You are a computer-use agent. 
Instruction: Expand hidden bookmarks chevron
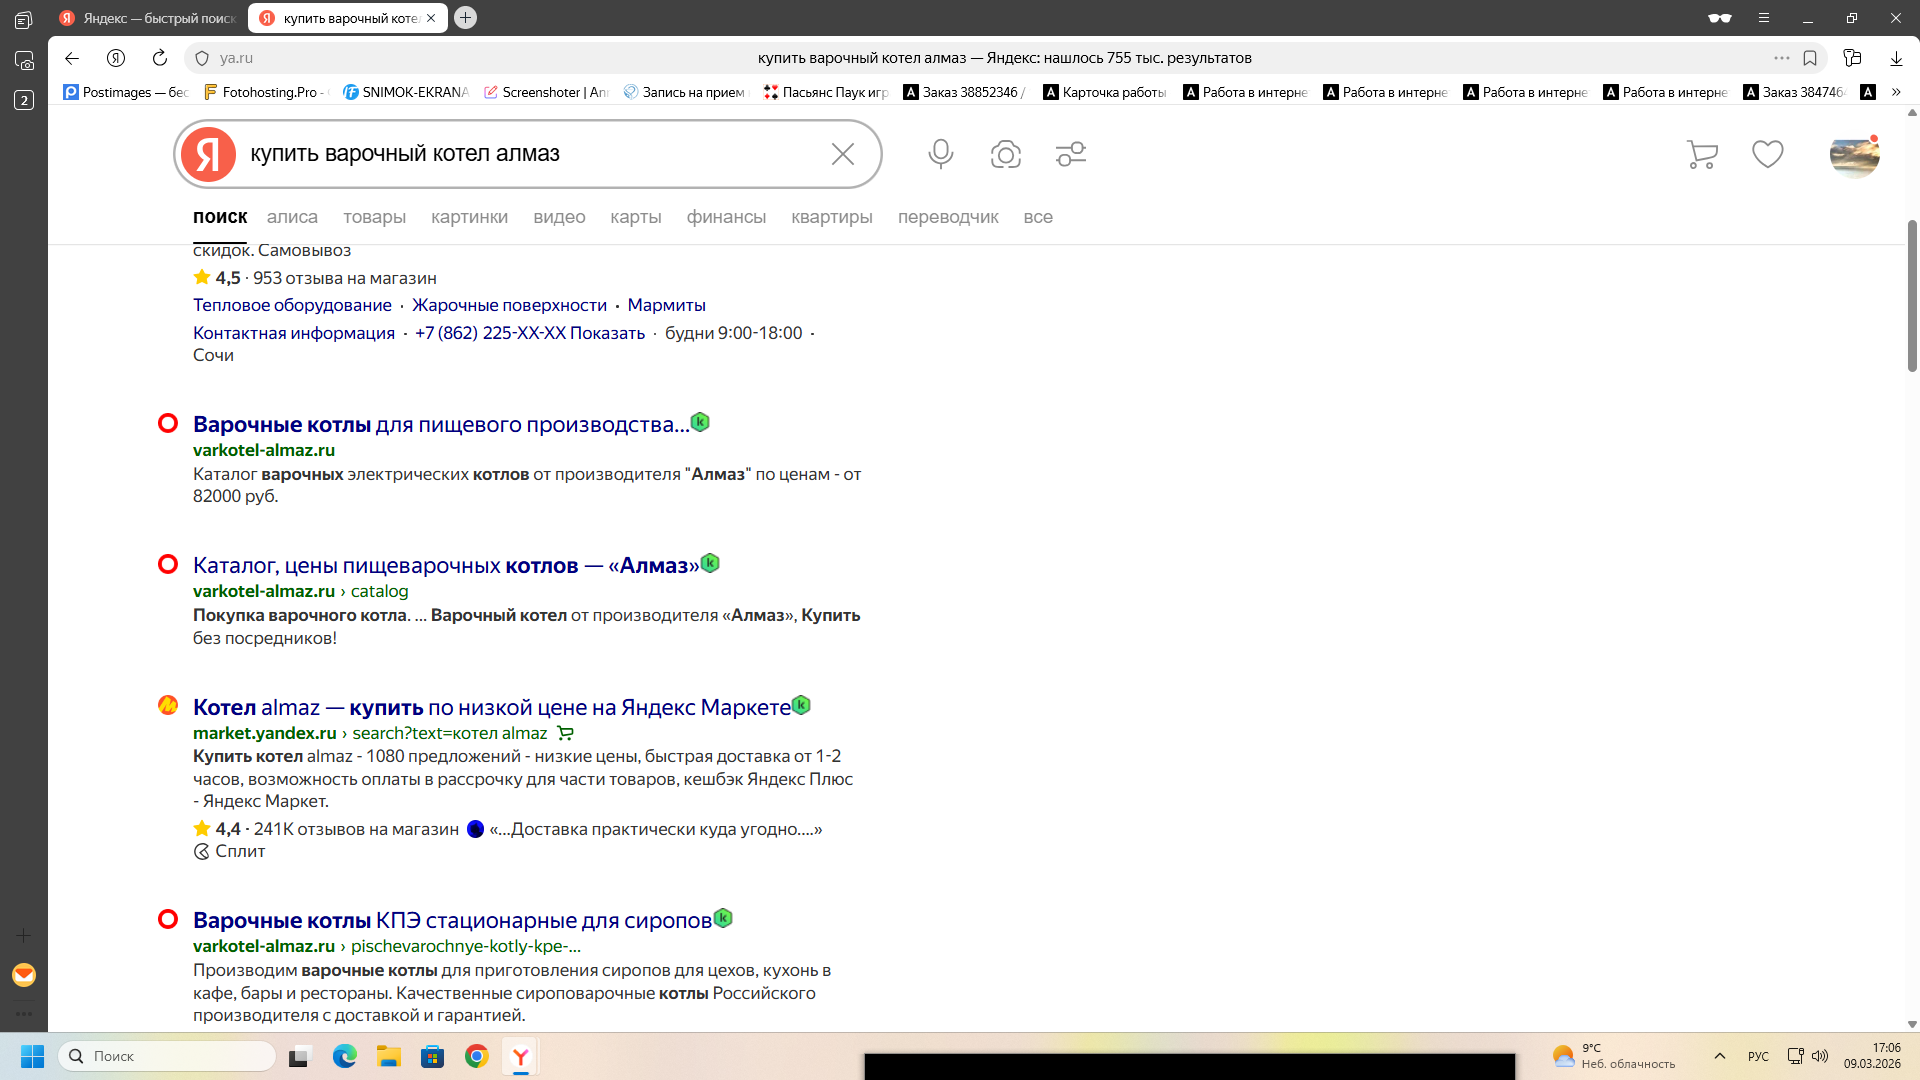1896,92
